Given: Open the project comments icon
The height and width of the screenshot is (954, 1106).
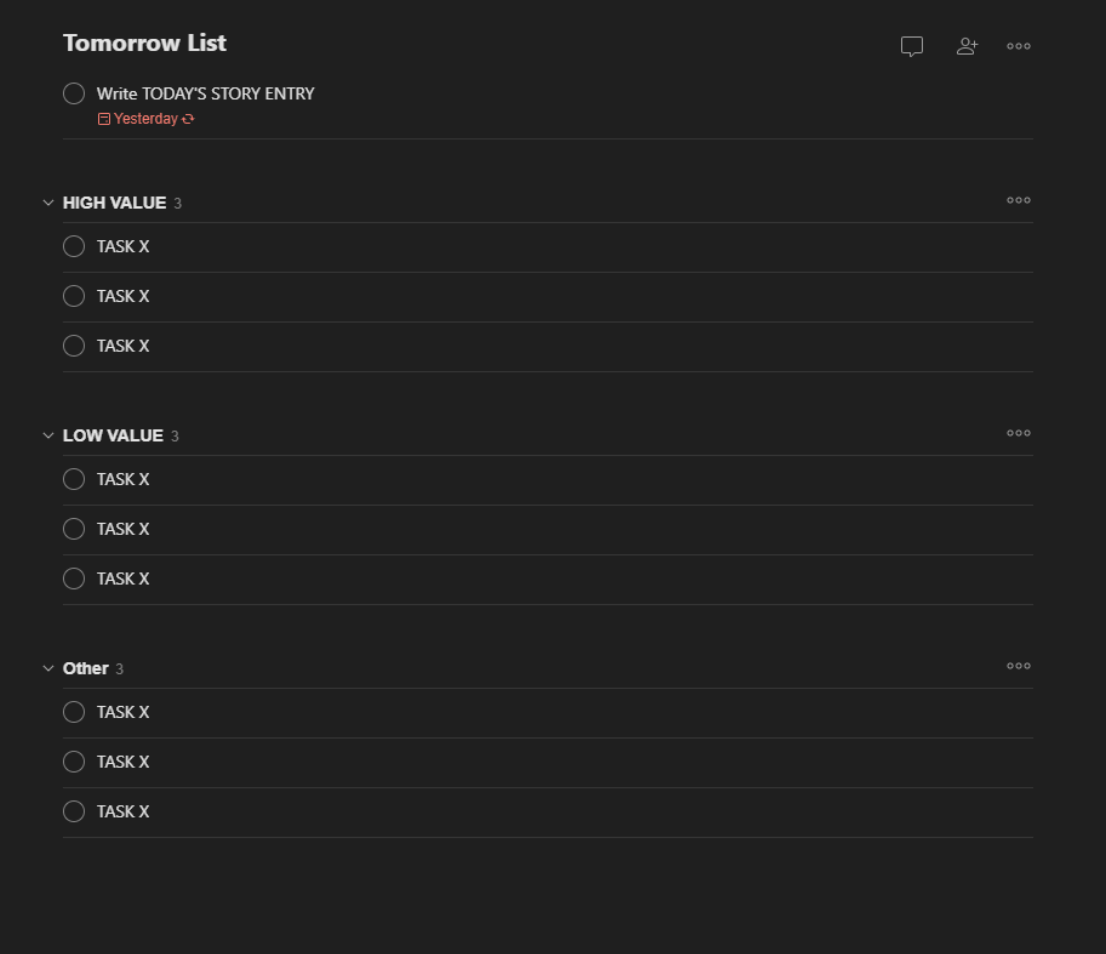Looking at the screenshot, I should pyautogui.click(x=911, y=47).
